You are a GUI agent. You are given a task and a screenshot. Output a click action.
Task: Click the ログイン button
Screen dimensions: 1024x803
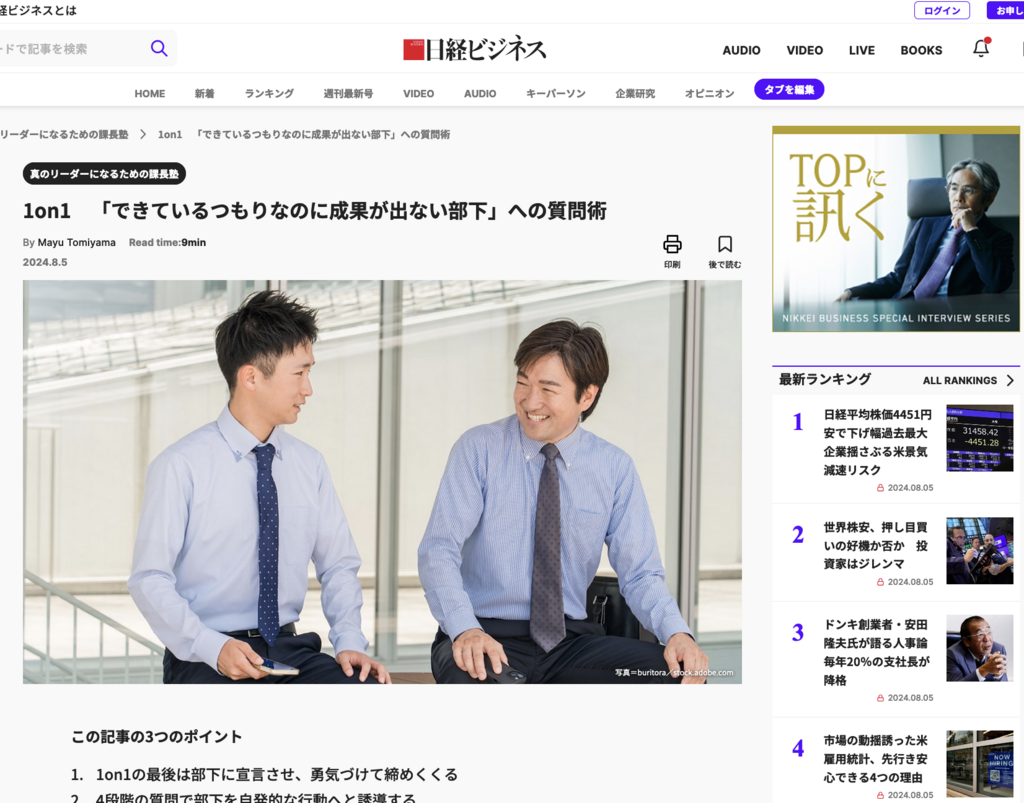[942, 10]
